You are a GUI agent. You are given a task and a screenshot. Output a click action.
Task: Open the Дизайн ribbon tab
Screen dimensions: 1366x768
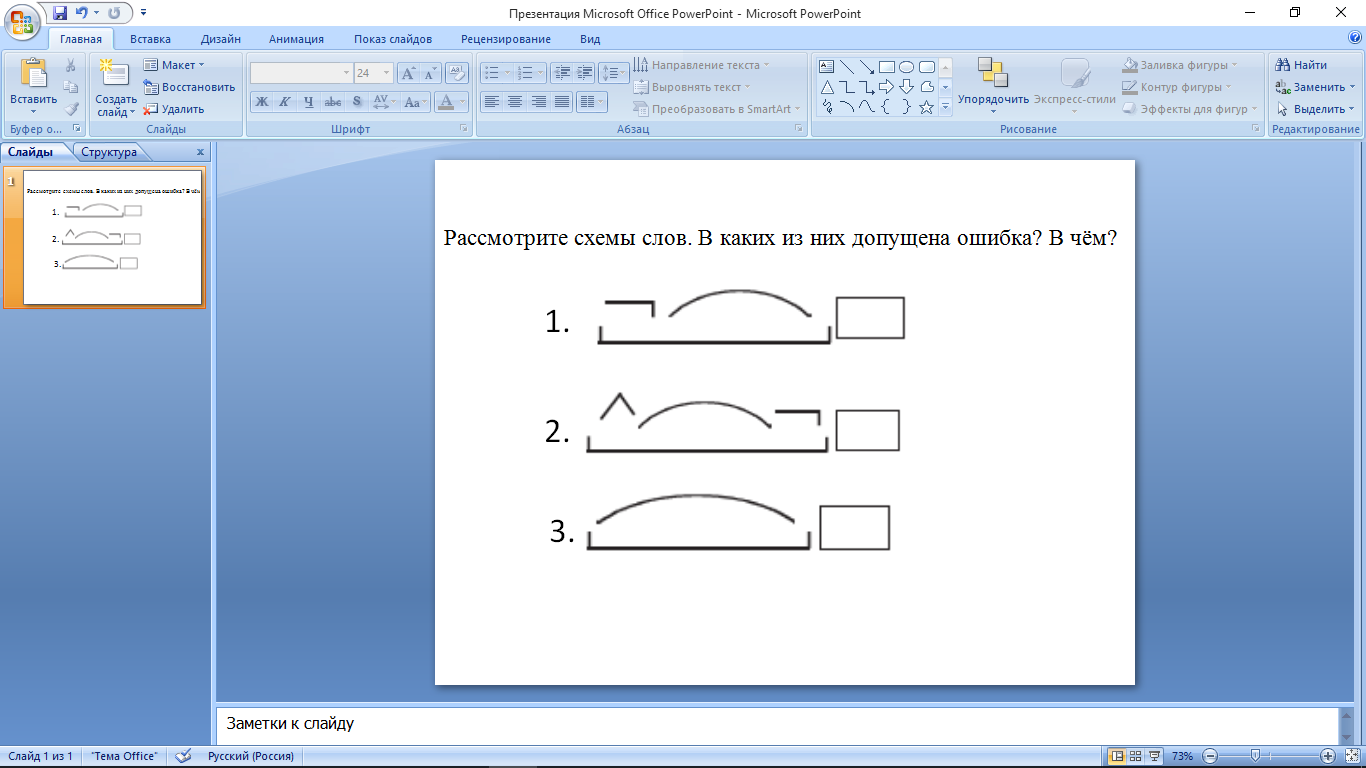pos(220,39)
